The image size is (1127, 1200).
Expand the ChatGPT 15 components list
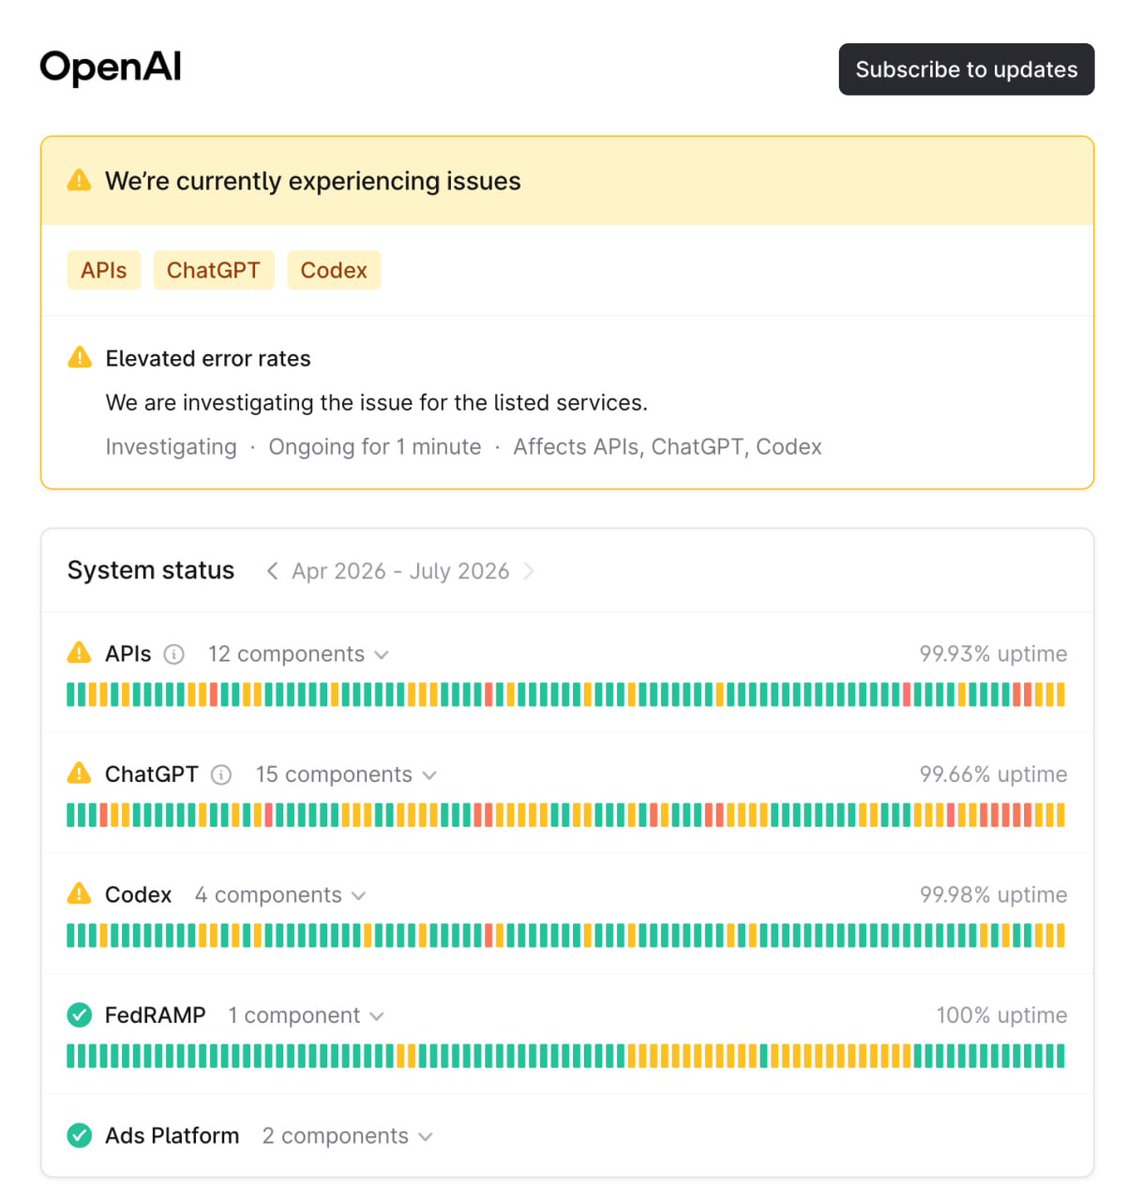click(346, 775)
